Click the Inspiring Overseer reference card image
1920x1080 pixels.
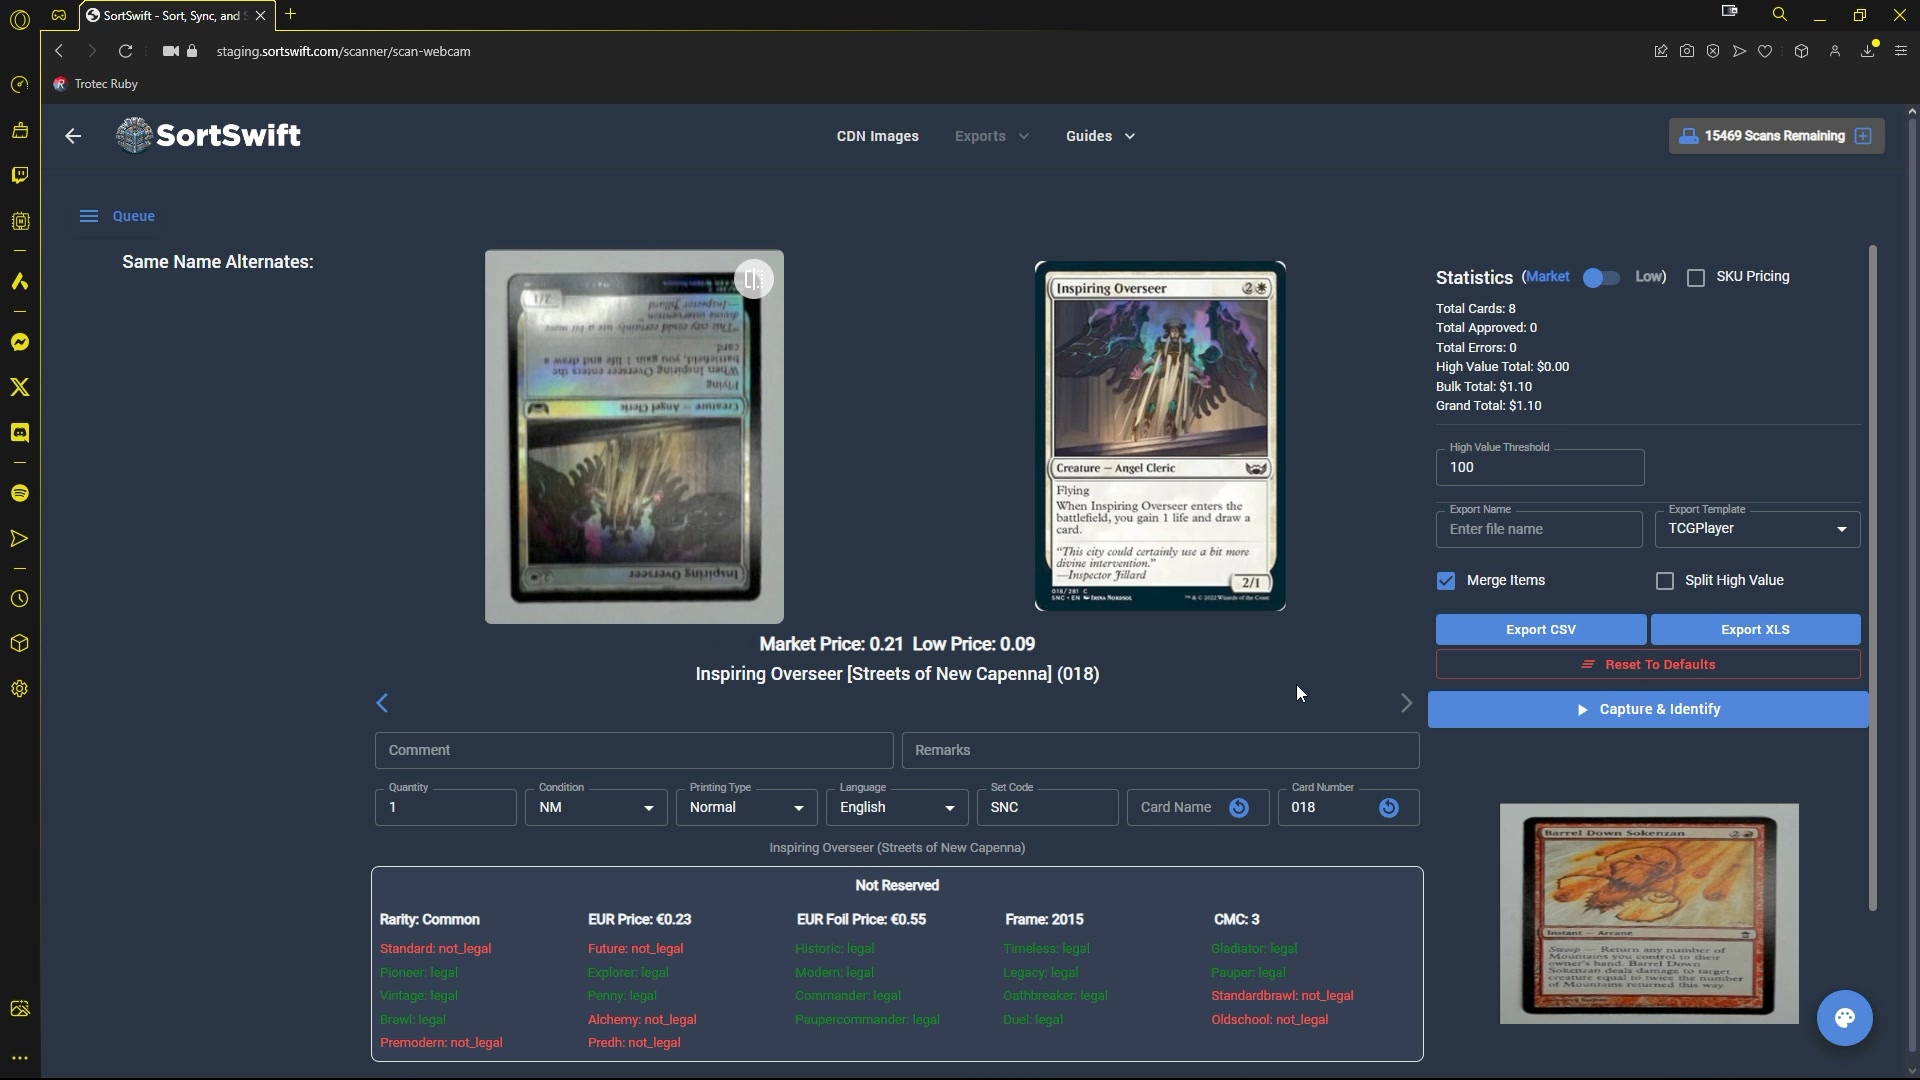tap(1160, 436)
